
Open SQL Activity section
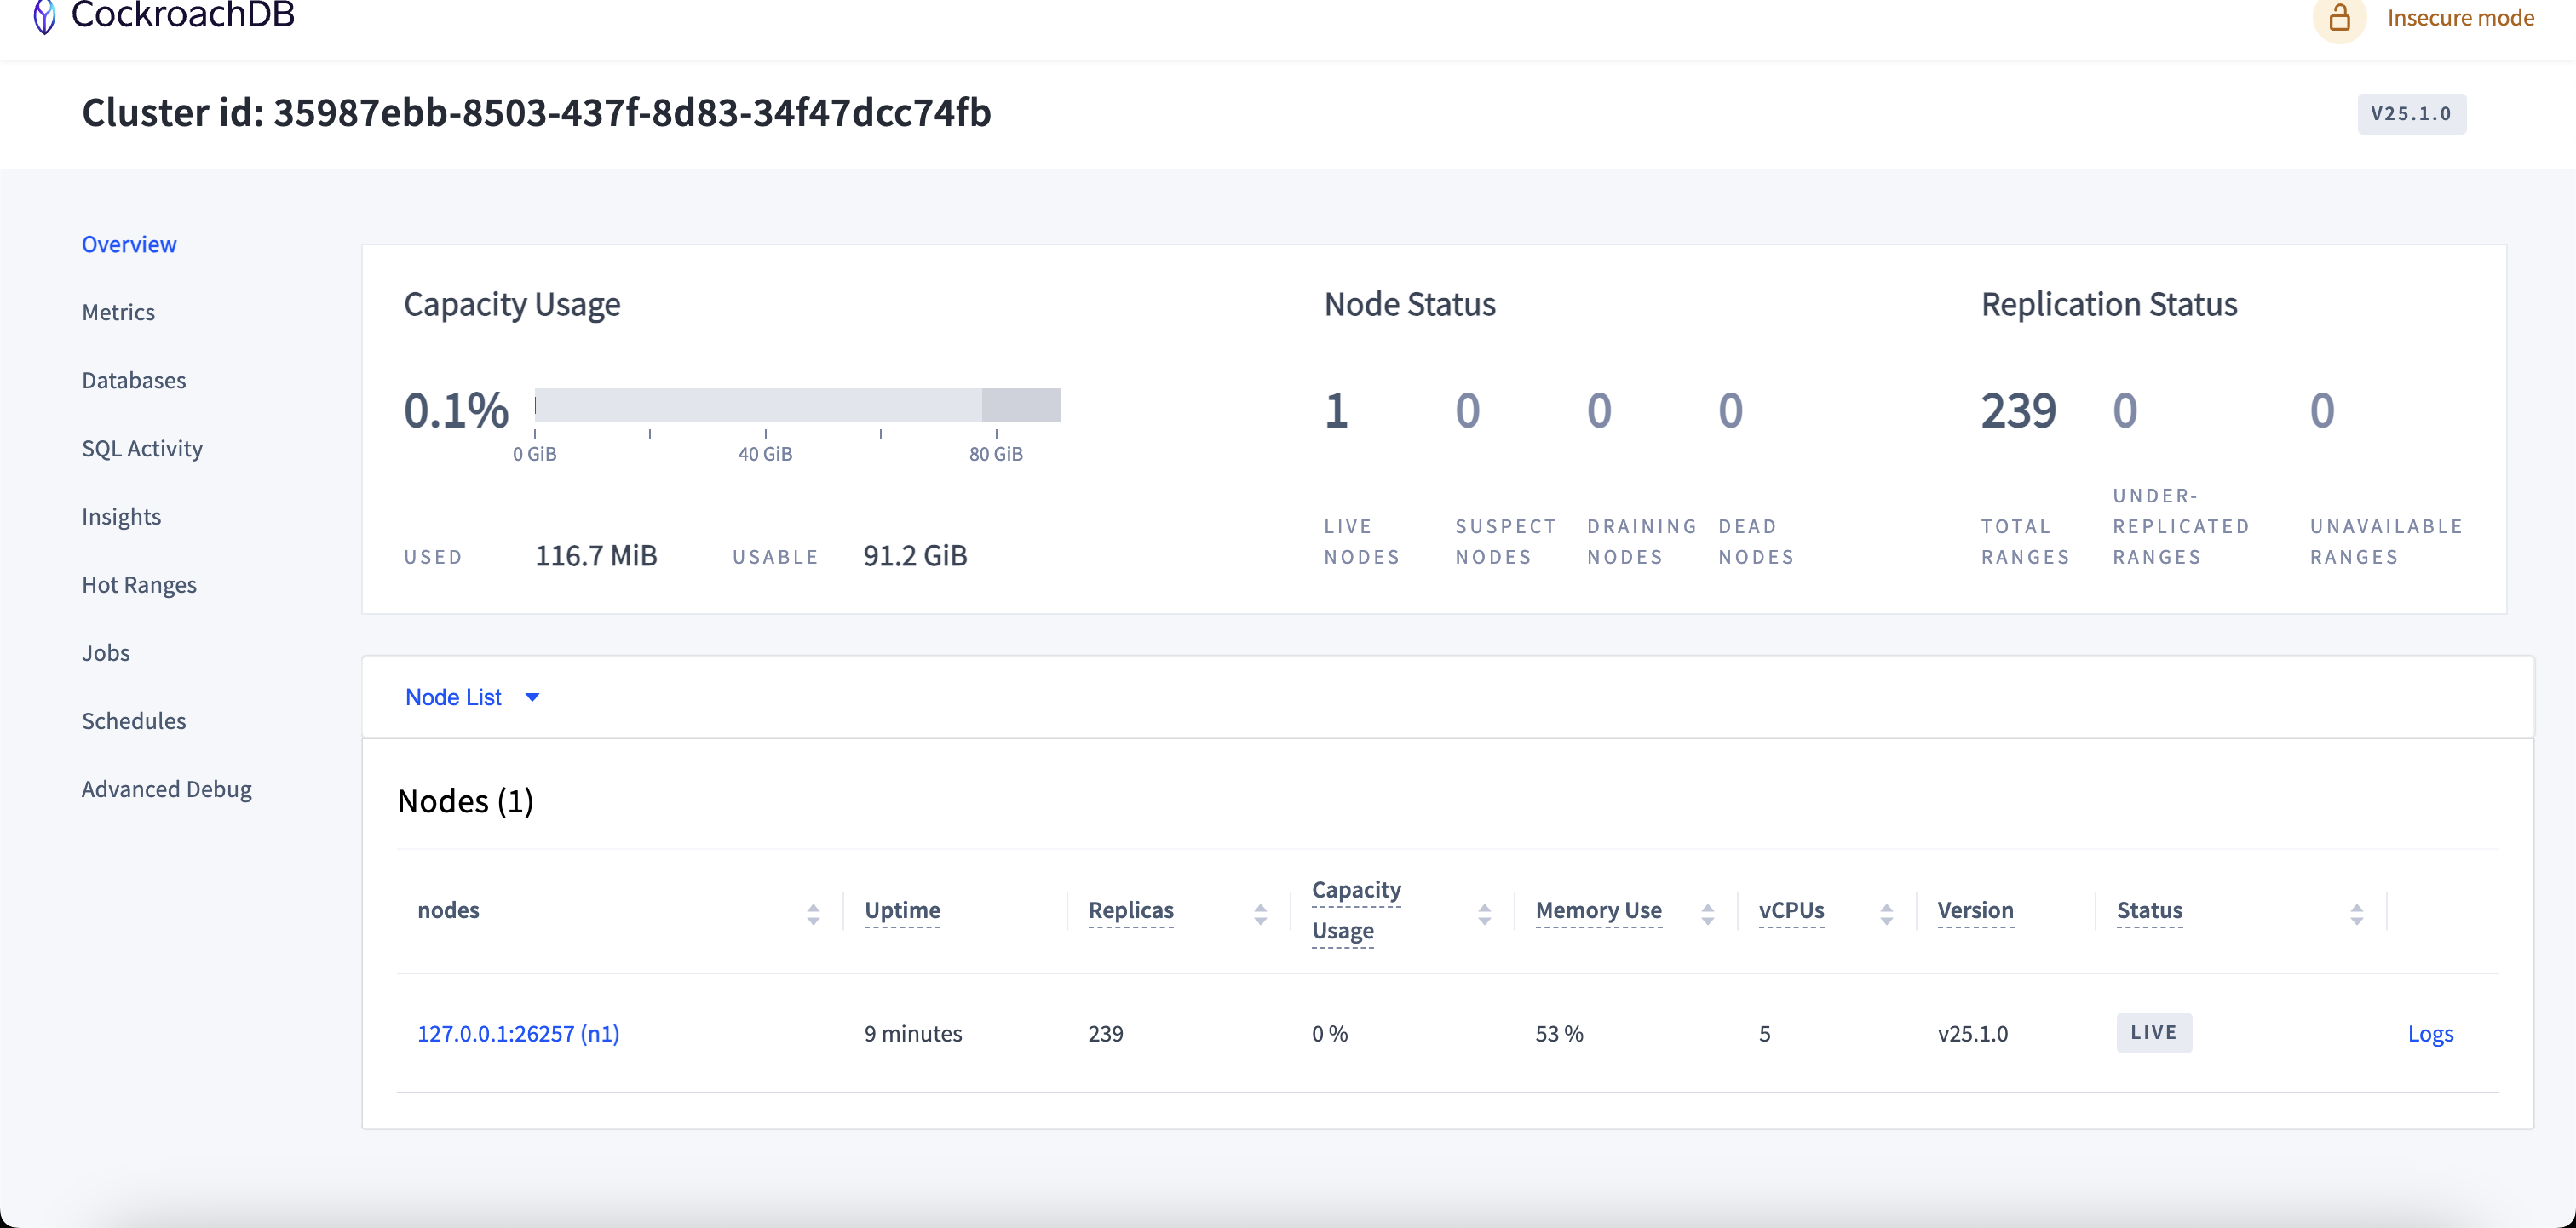tap(142, 448)
